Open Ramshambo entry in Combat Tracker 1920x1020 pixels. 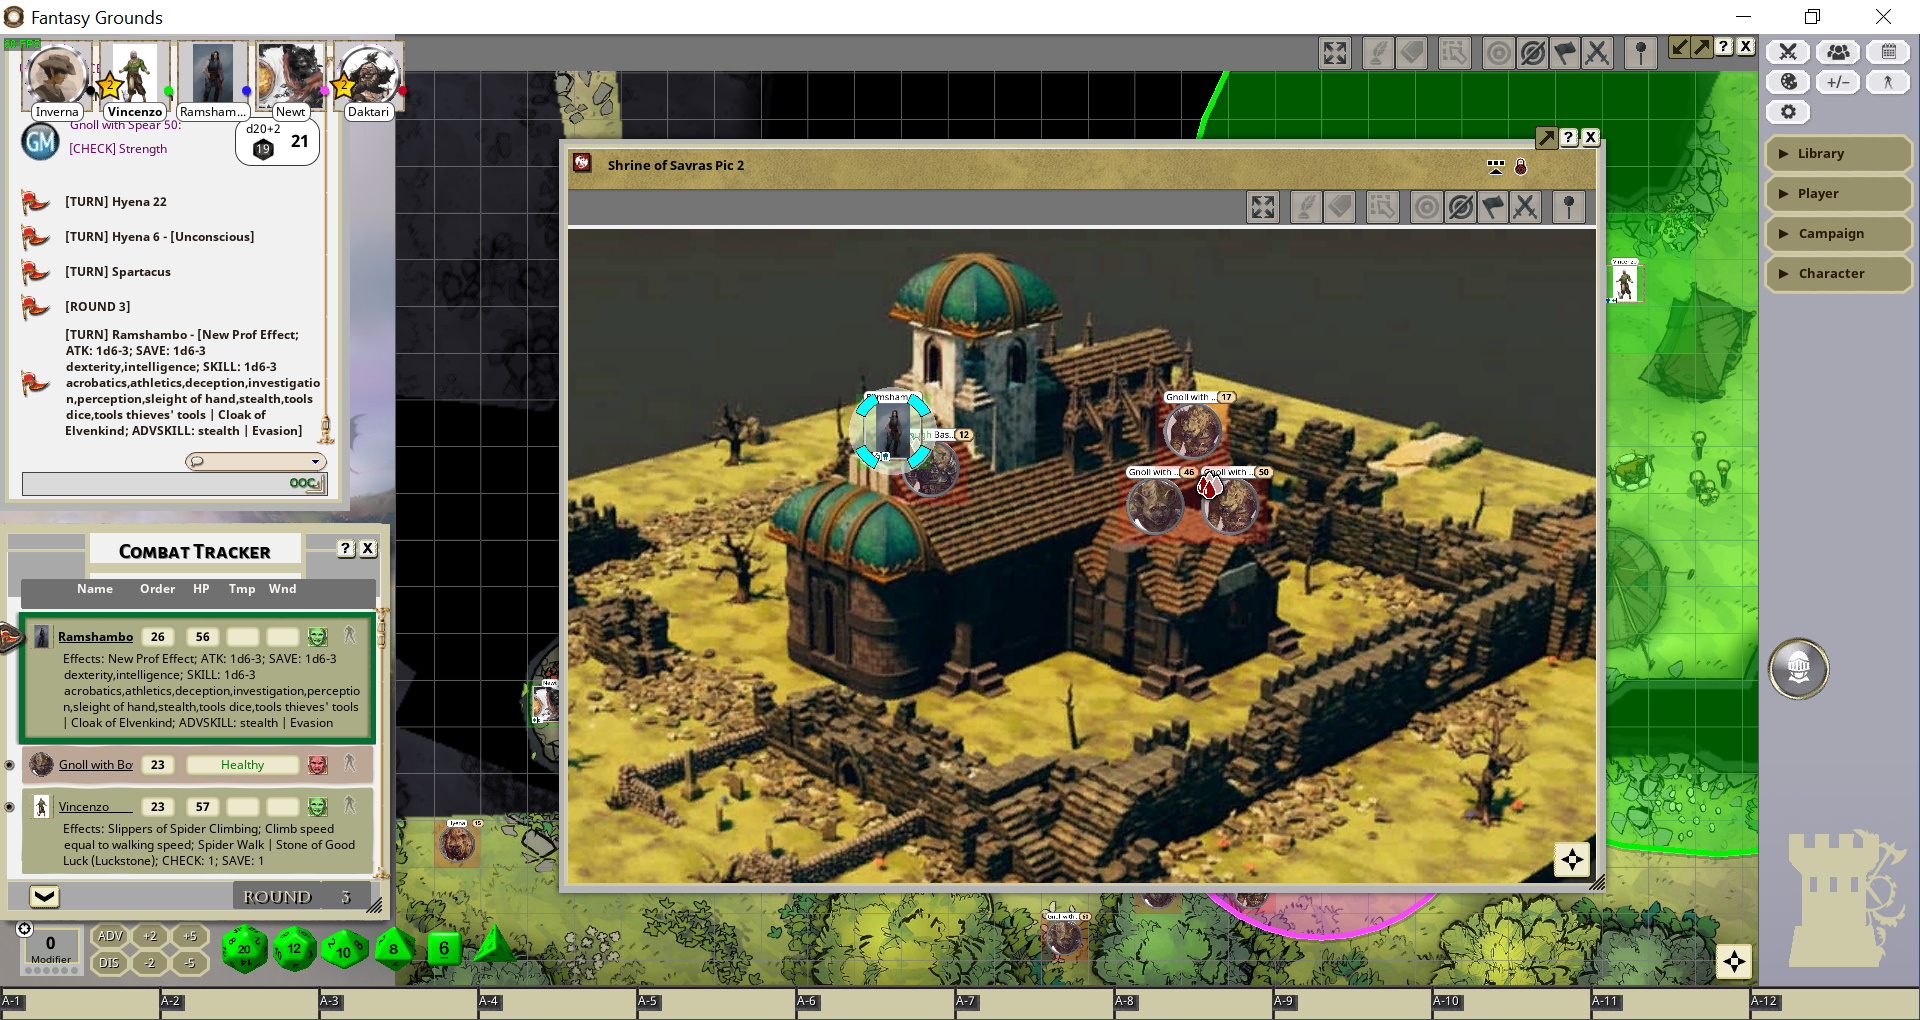pos(95,637)
